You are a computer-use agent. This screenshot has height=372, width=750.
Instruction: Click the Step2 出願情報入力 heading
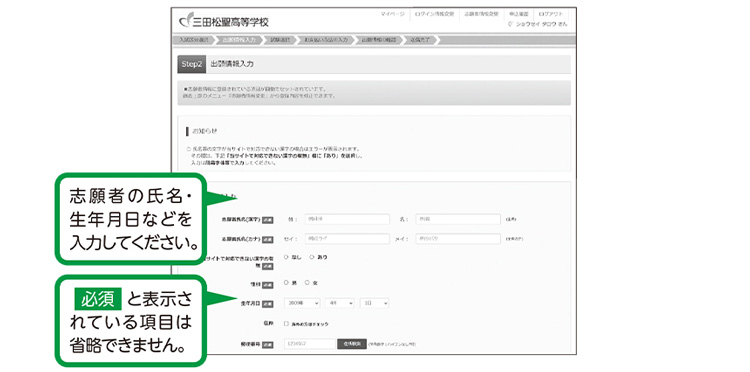(x=374, y=65)
